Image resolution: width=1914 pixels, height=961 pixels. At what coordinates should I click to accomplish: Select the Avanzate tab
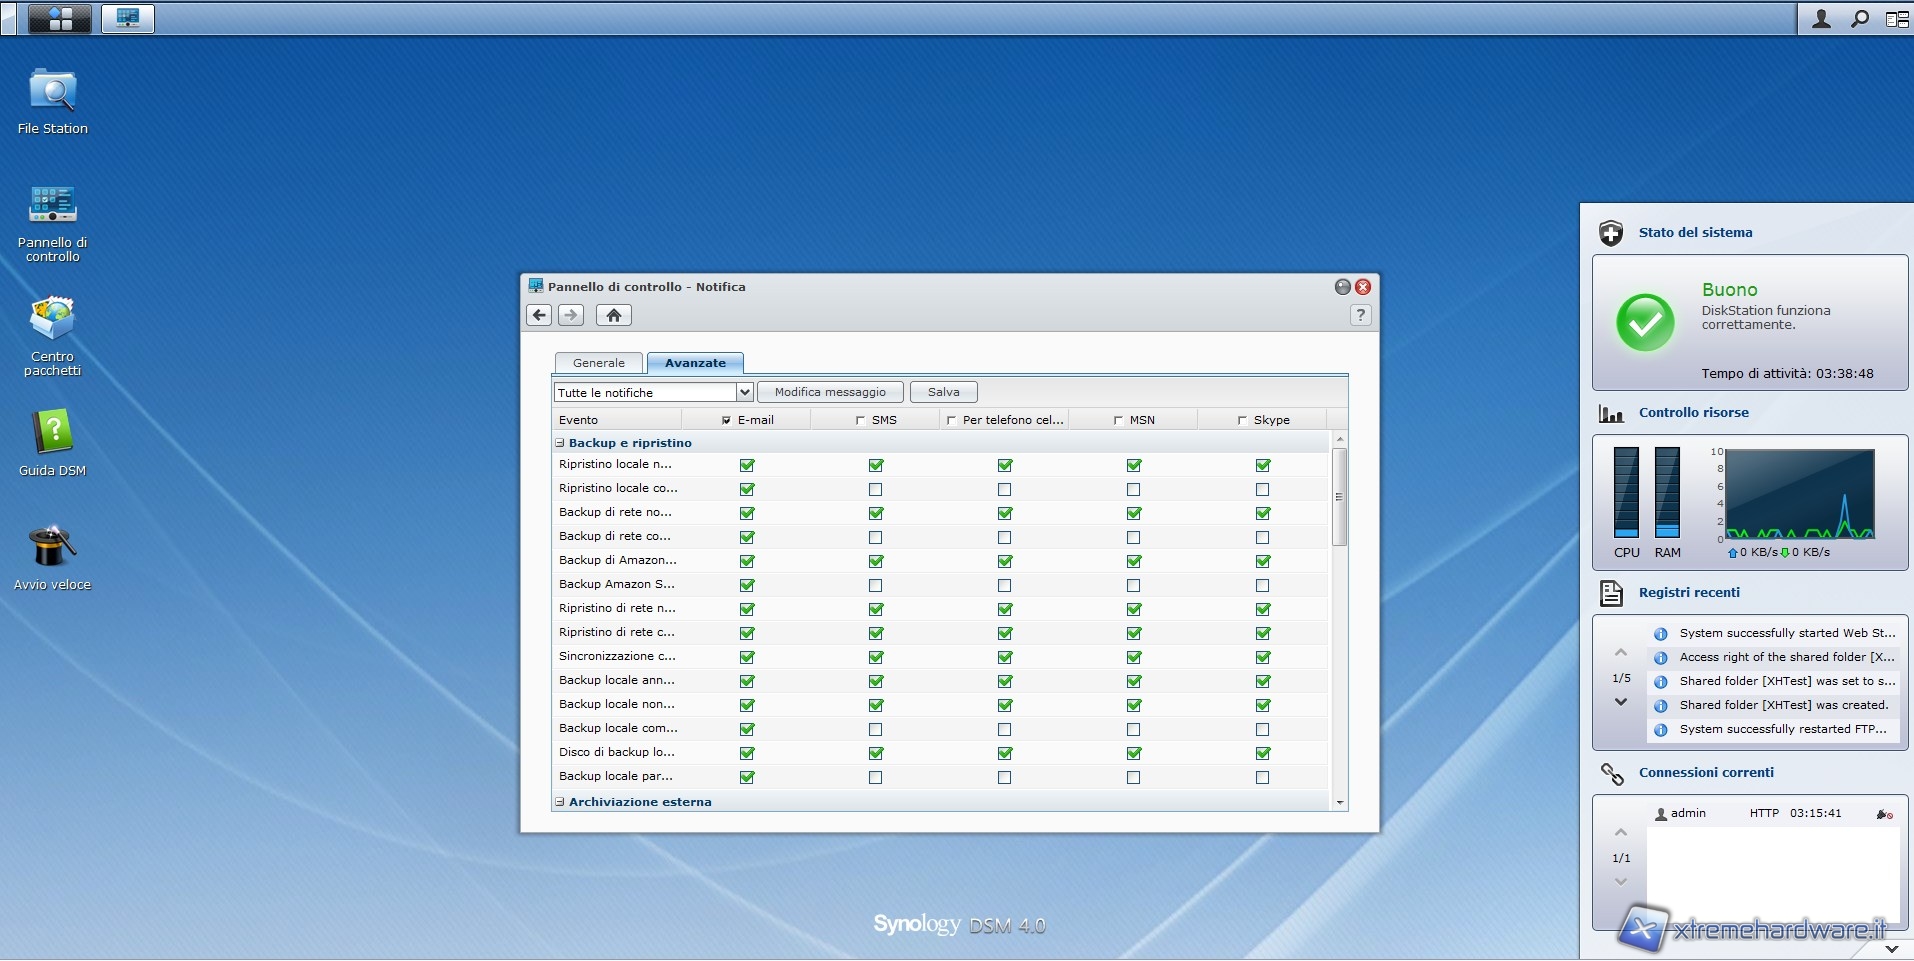[x=695, y=363]
